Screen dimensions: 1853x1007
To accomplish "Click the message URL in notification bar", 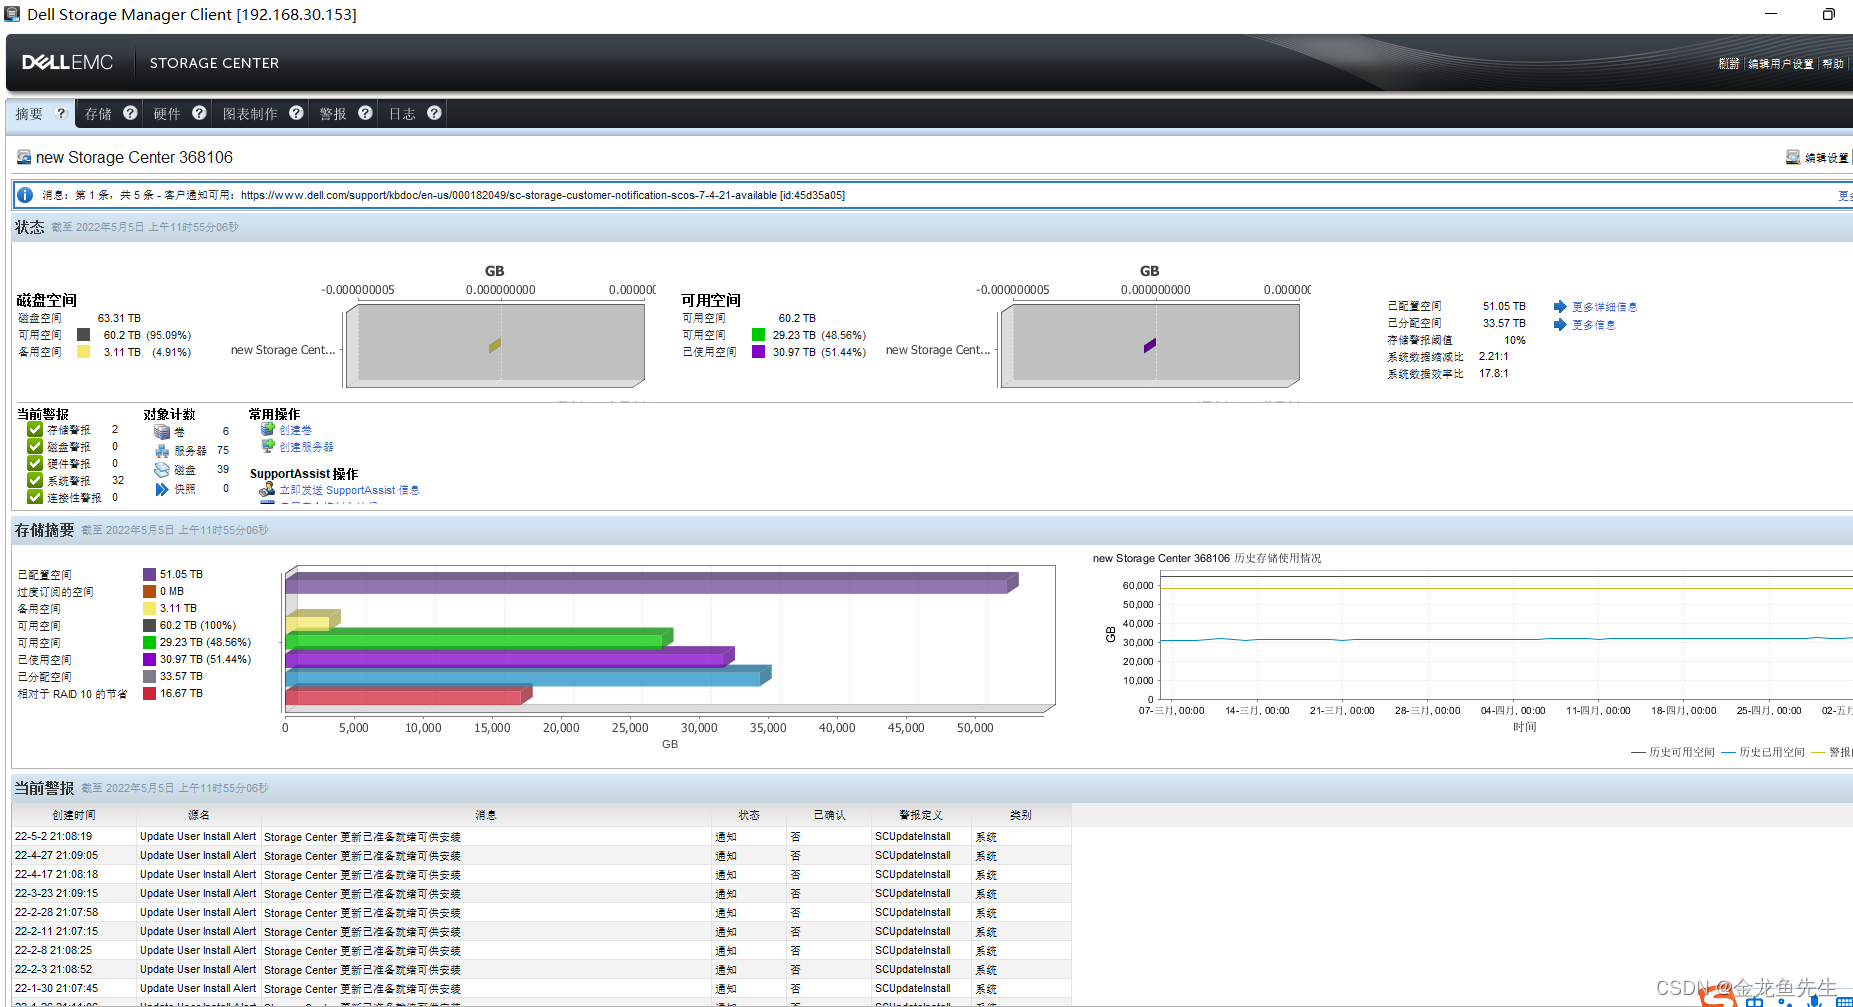I will pyautogui.click(x=509, y=195).
